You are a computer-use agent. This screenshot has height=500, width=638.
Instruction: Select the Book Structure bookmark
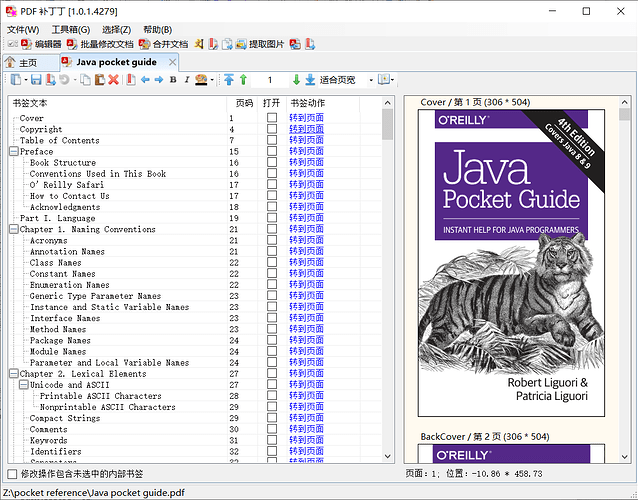click(63, 162)
